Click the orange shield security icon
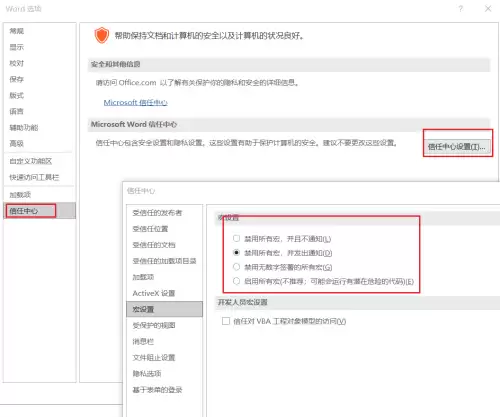Image resolution: width=500 pixels, height=417 pixels. (102, 35)
